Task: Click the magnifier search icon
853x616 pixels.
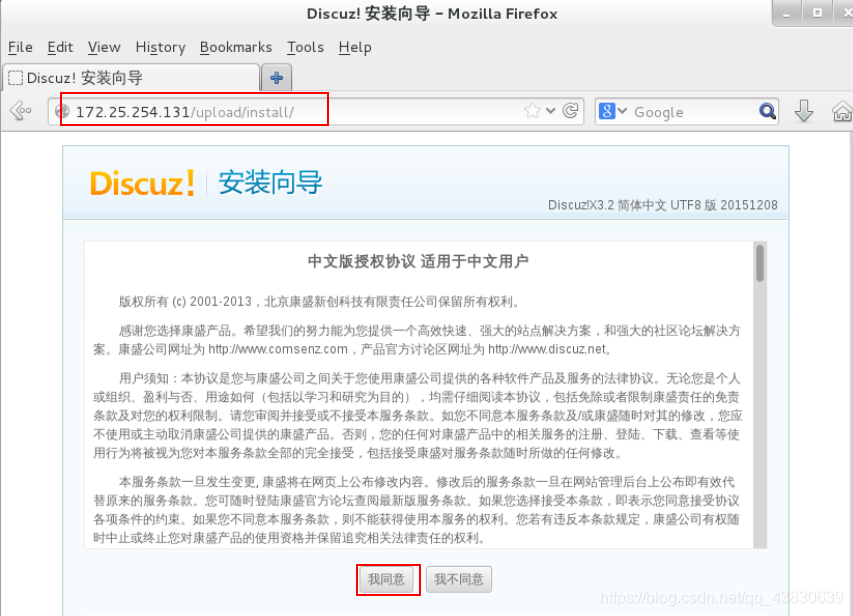Action: pos(767,112)
